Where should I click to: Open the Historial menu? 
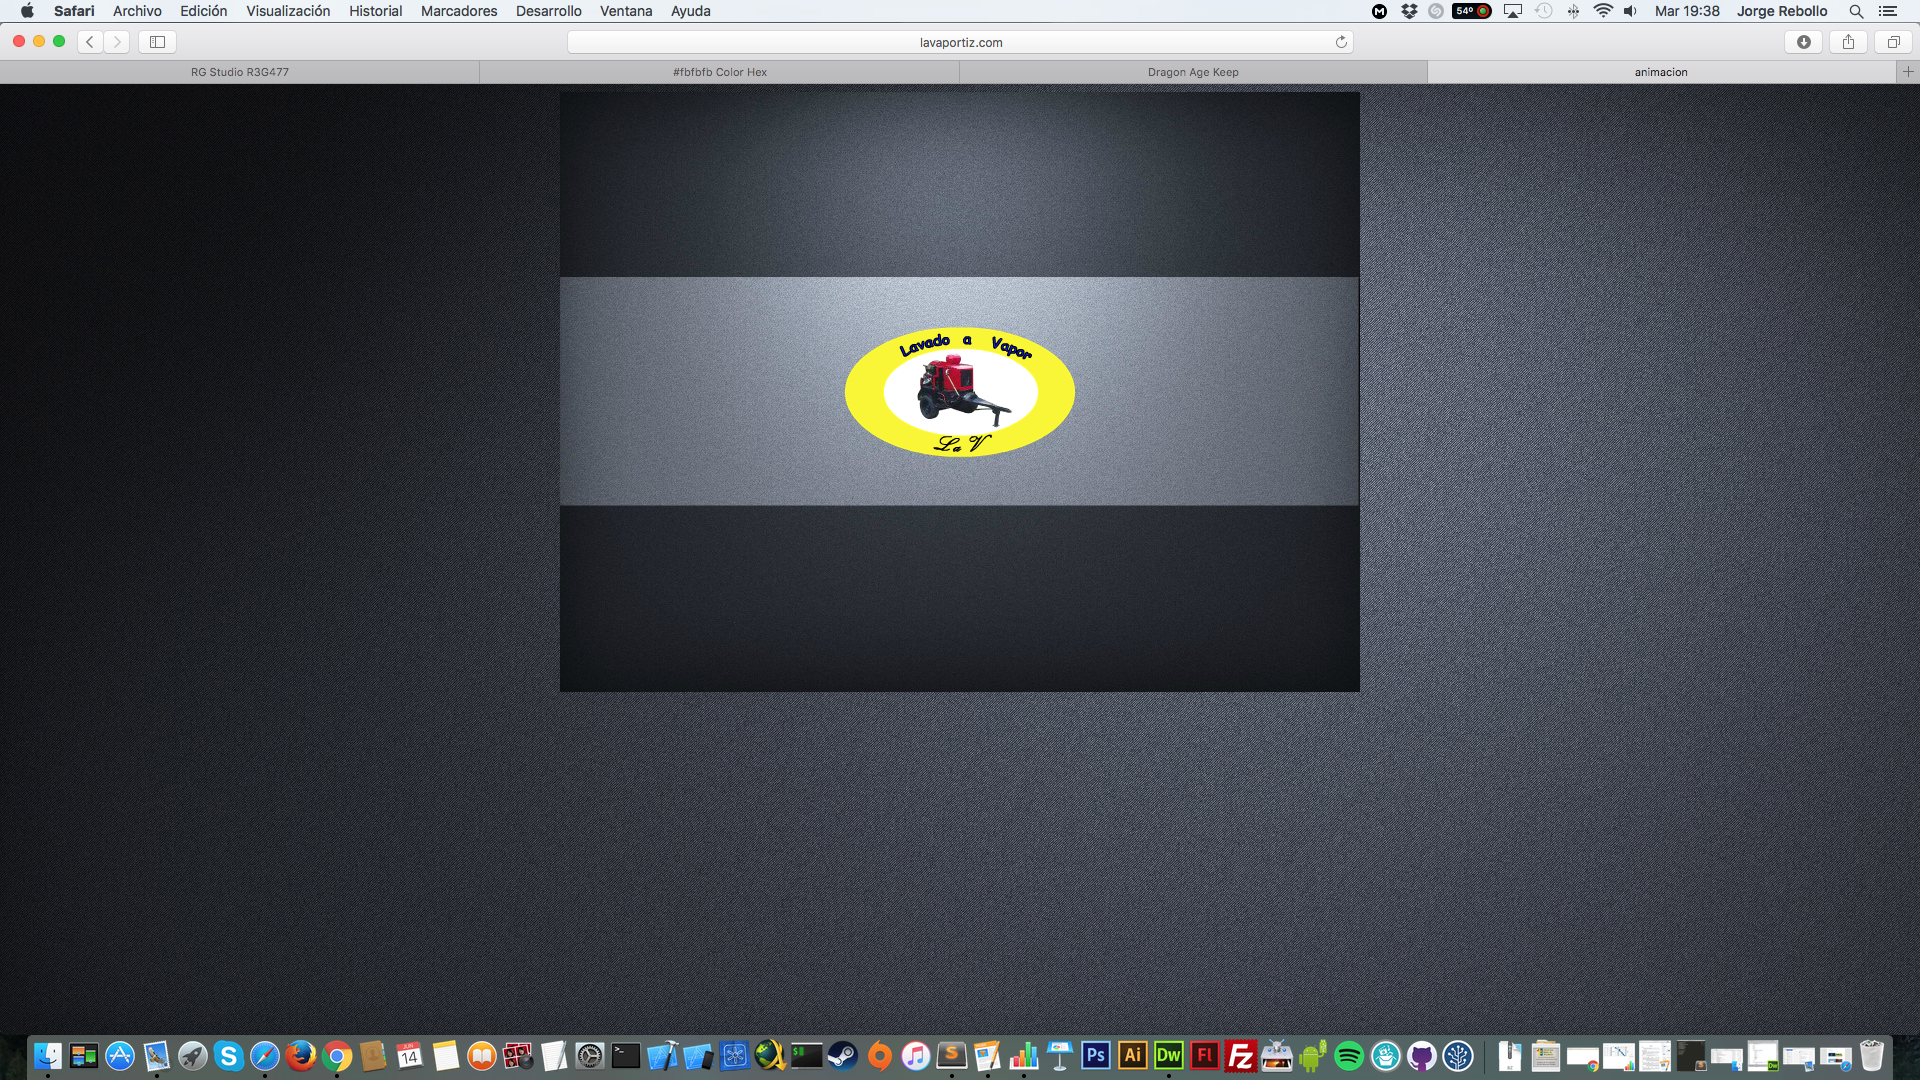click(x=375, y=11)
